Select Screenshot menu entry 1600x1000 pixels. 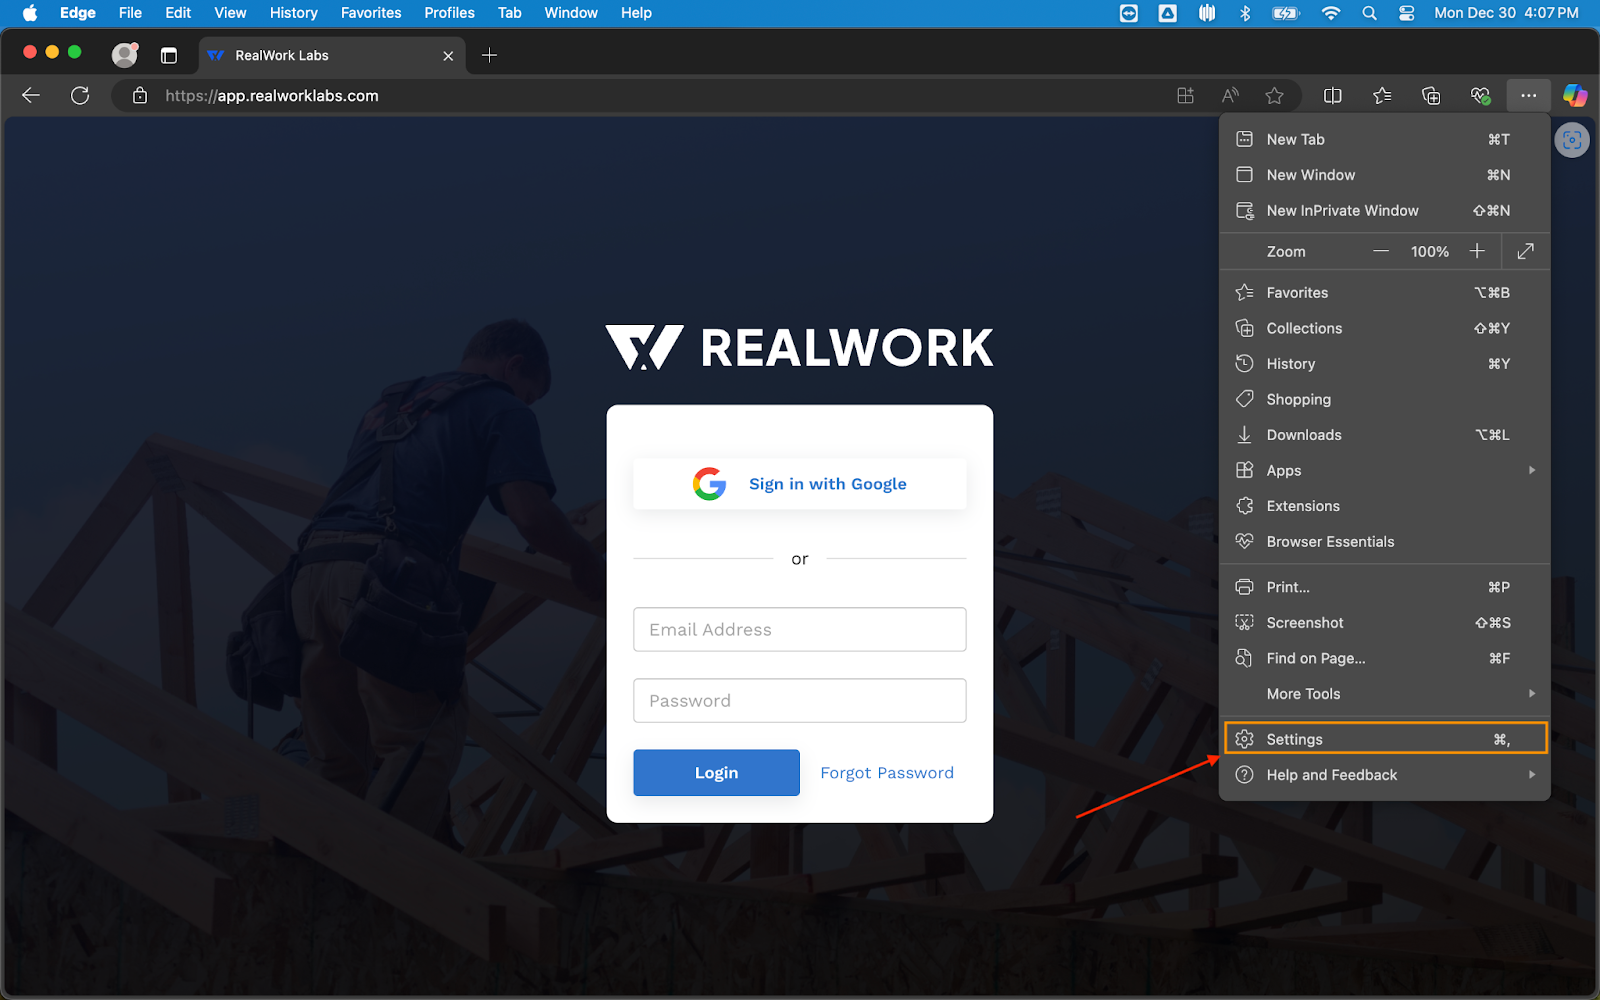pyautogui.click(x=1385, y=623)
